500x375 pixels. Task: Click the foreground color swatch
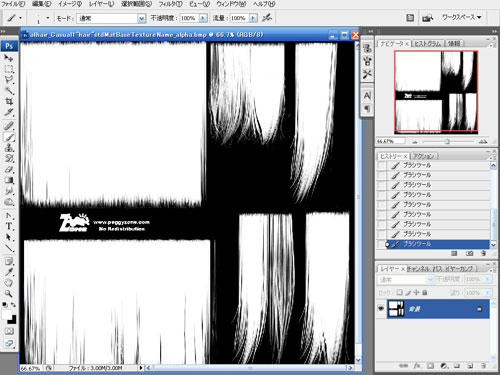[x=7, y=315]
